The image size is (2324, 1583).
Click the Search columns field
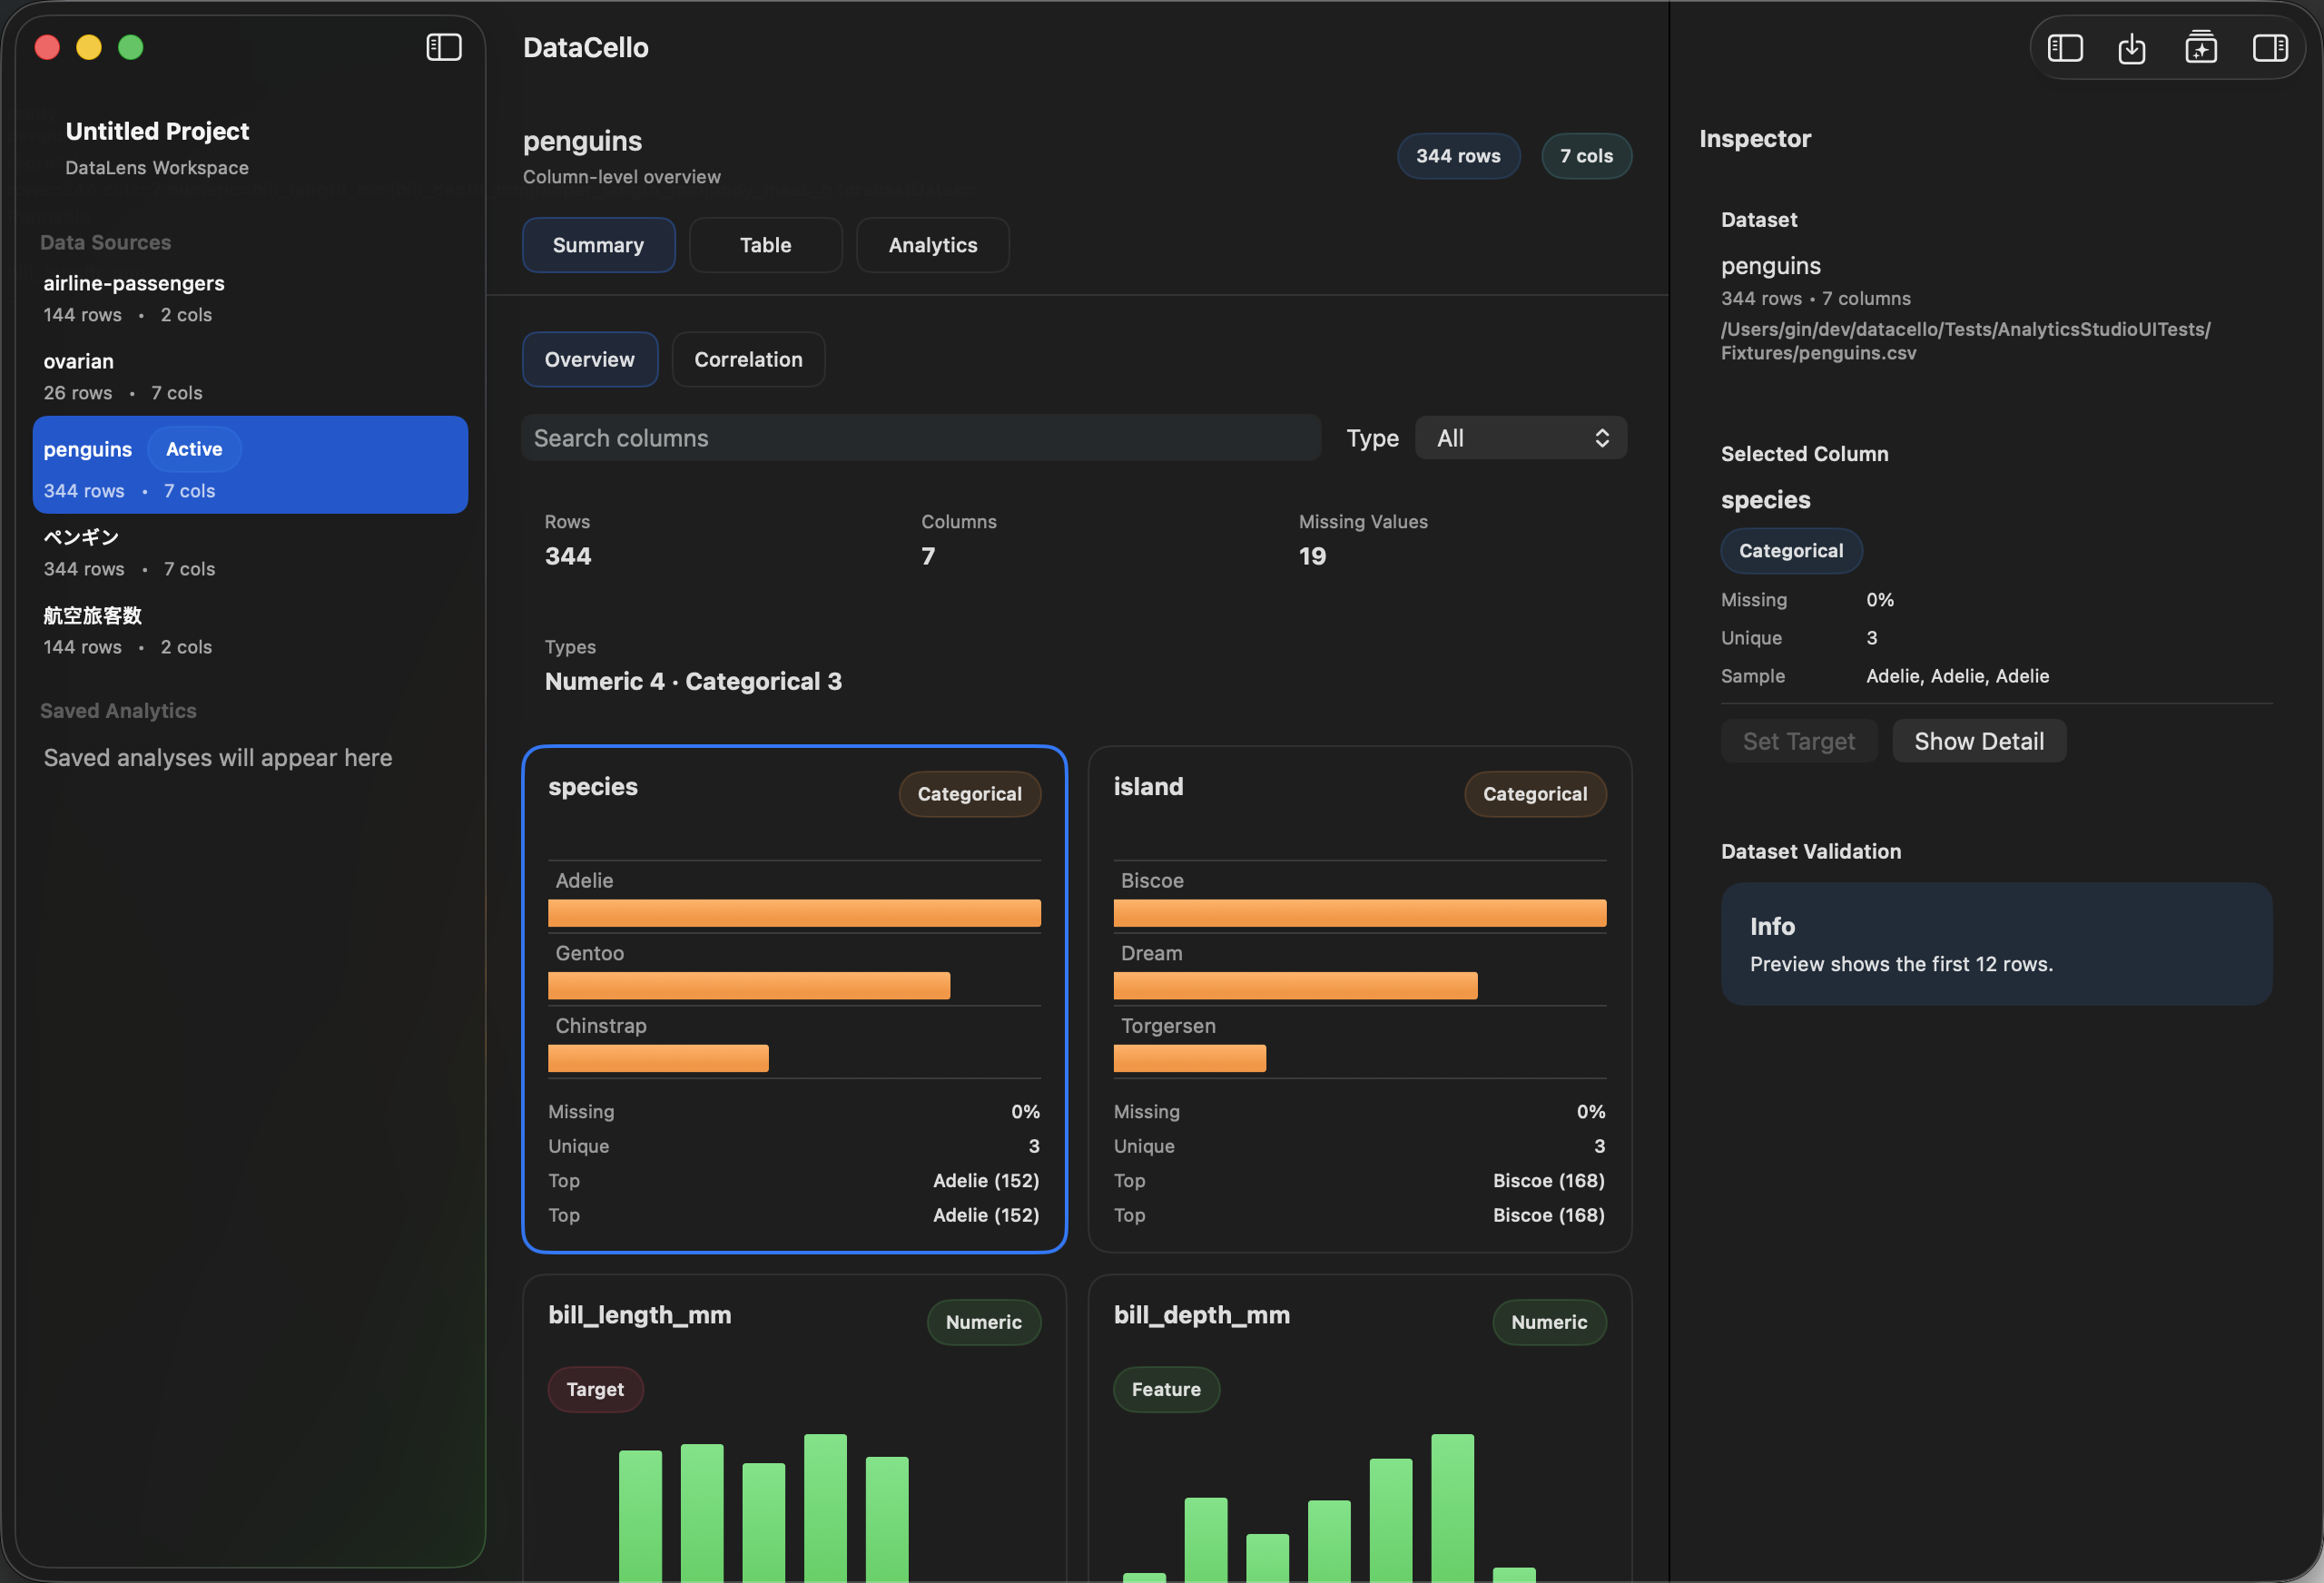point(921,438)
